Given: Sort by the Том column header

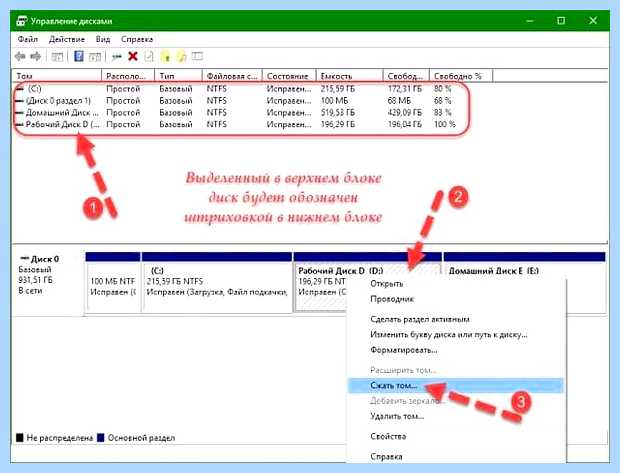Looking at the screenshot, I should (57, 76).
